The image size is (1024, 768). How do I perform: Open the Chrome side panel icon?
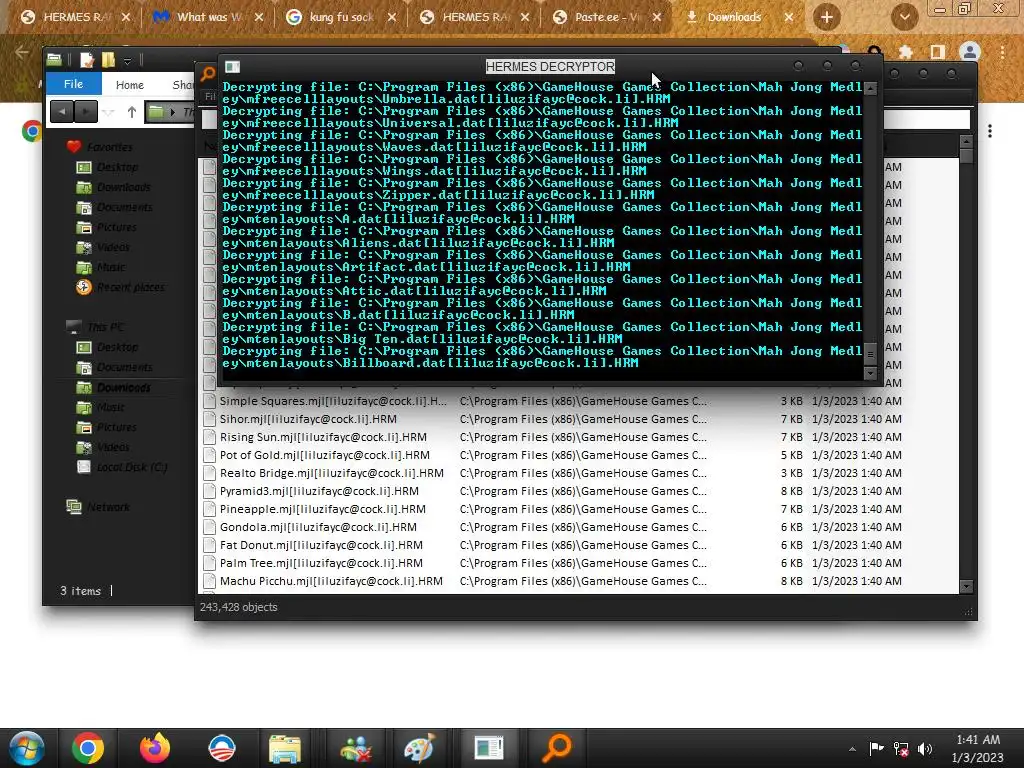pos(938,52)
